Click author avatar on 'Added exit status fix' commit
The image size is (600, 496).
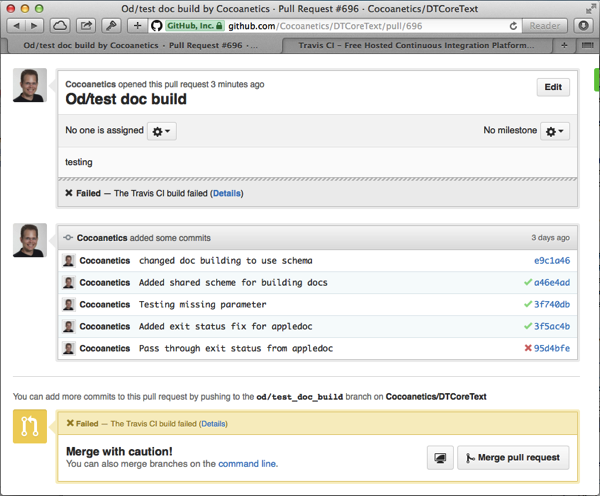point(68,326)
